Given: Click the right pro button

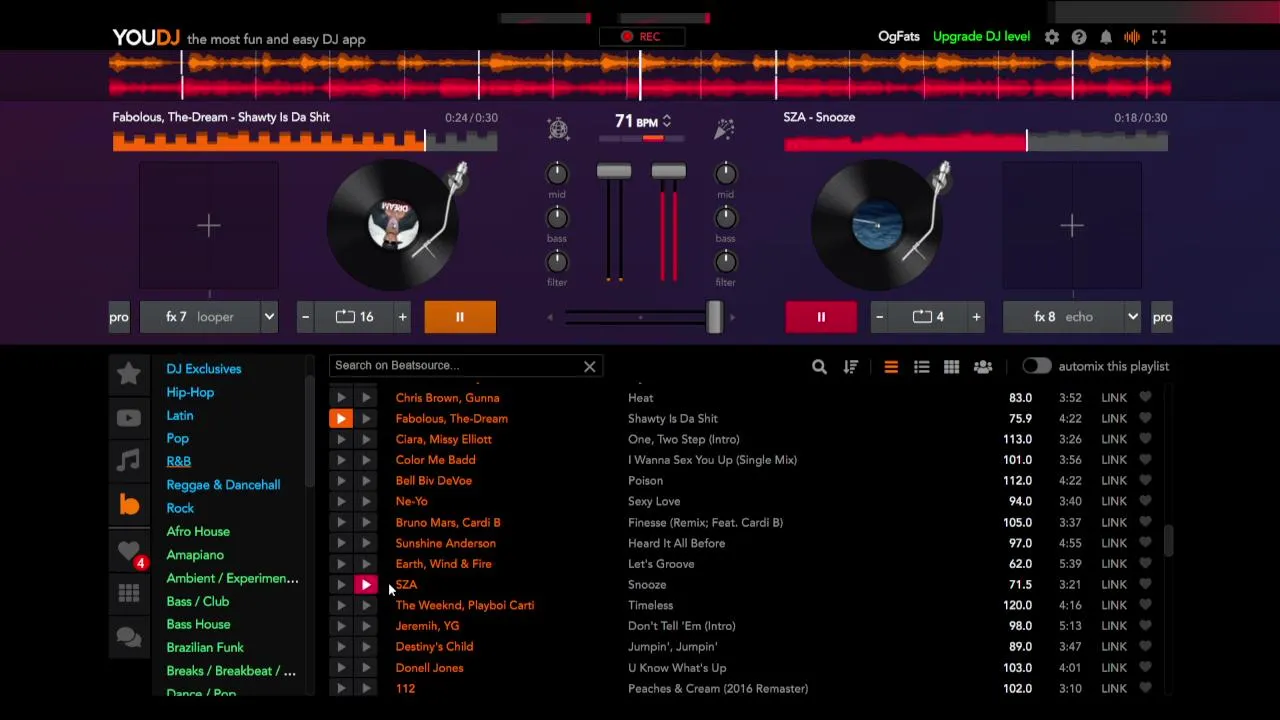Looking at the screenshot, I should (1162, 317).
